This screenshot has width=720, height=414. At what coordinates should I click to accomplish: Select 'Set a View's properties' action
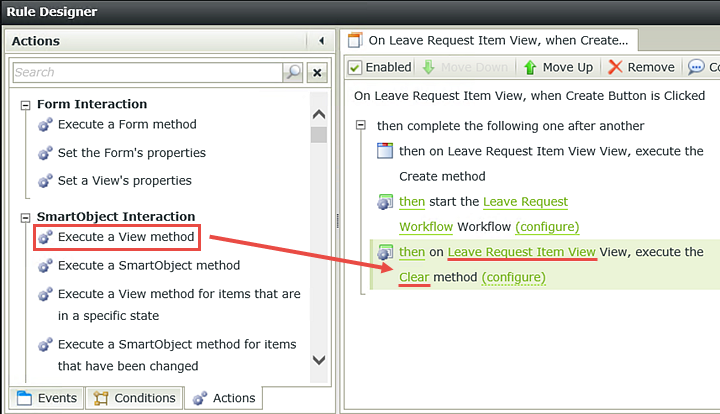pyautogui.click(x=124, y=181)
